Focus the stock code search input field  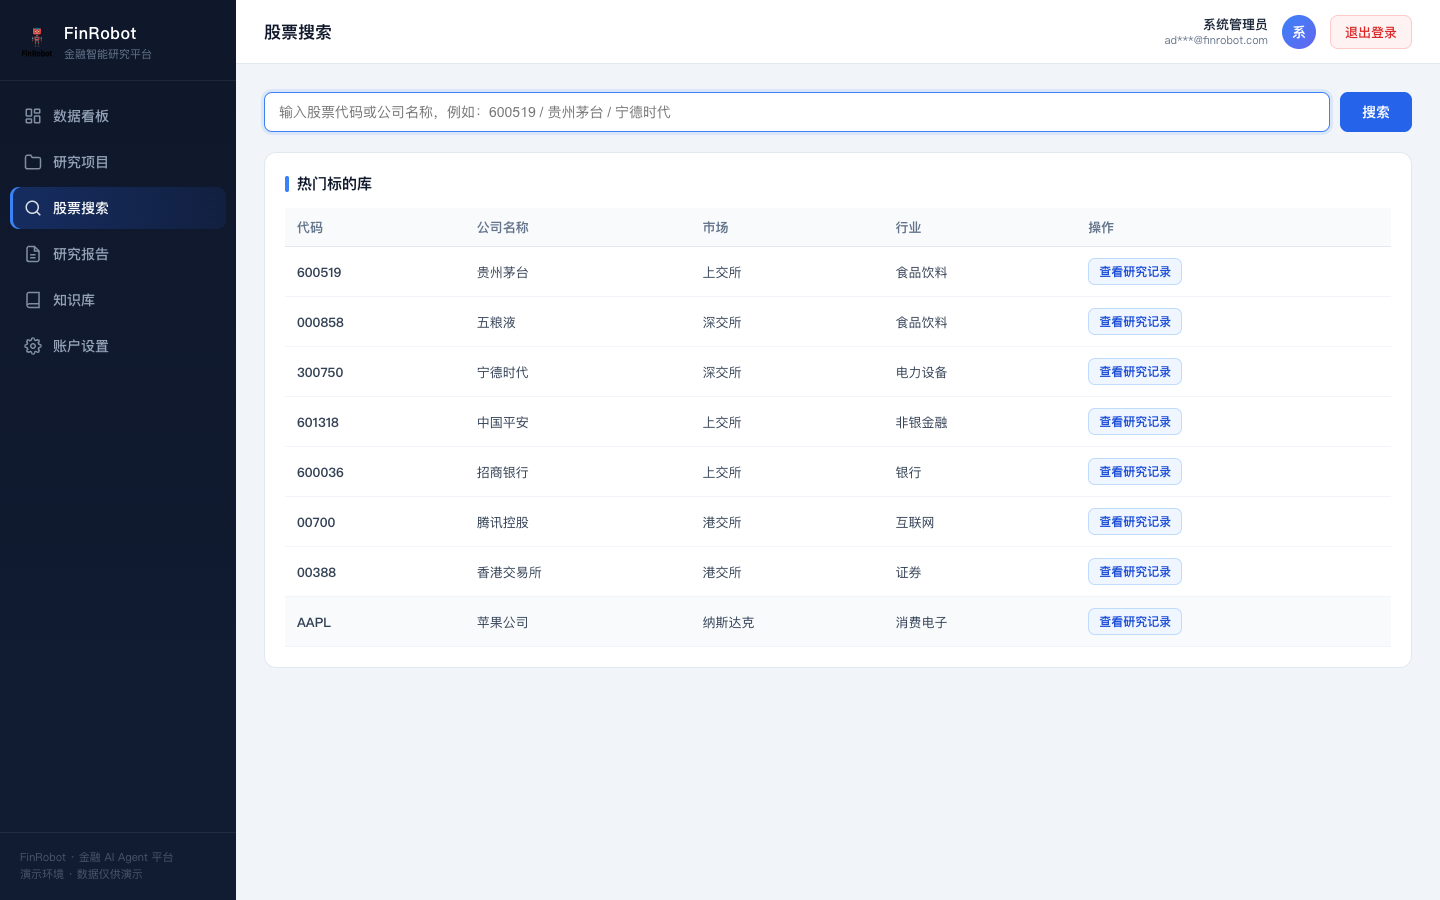[797, 112]
